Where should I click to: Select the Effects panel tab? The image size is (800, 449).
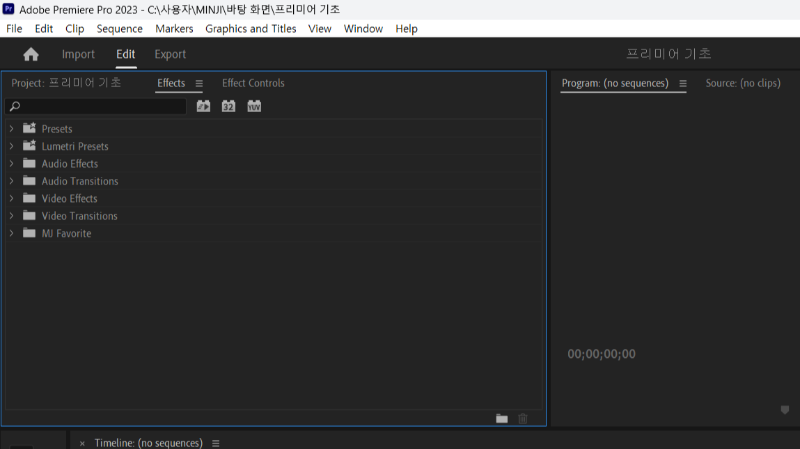[171, 83]
